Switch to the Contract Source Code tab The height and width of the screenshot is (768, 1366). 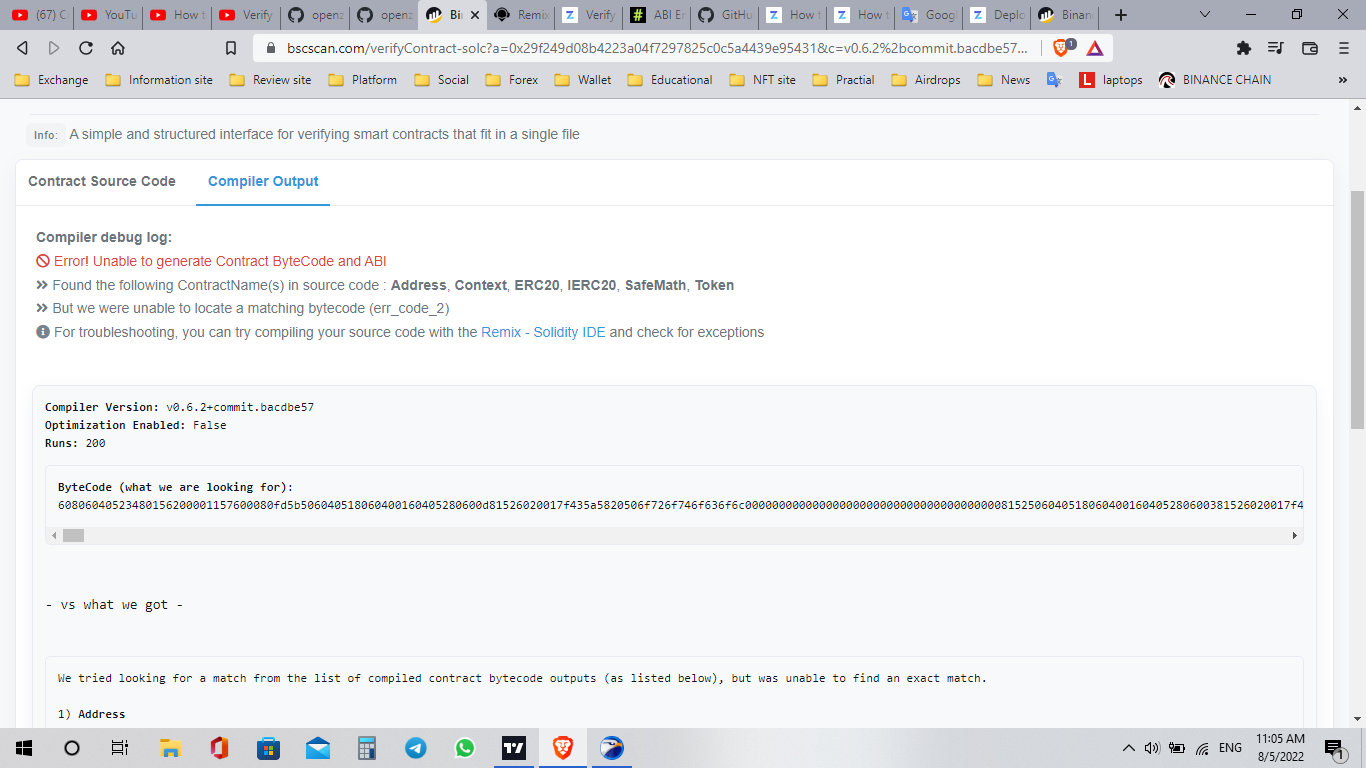pyautogui.click(x=101, y=181)
